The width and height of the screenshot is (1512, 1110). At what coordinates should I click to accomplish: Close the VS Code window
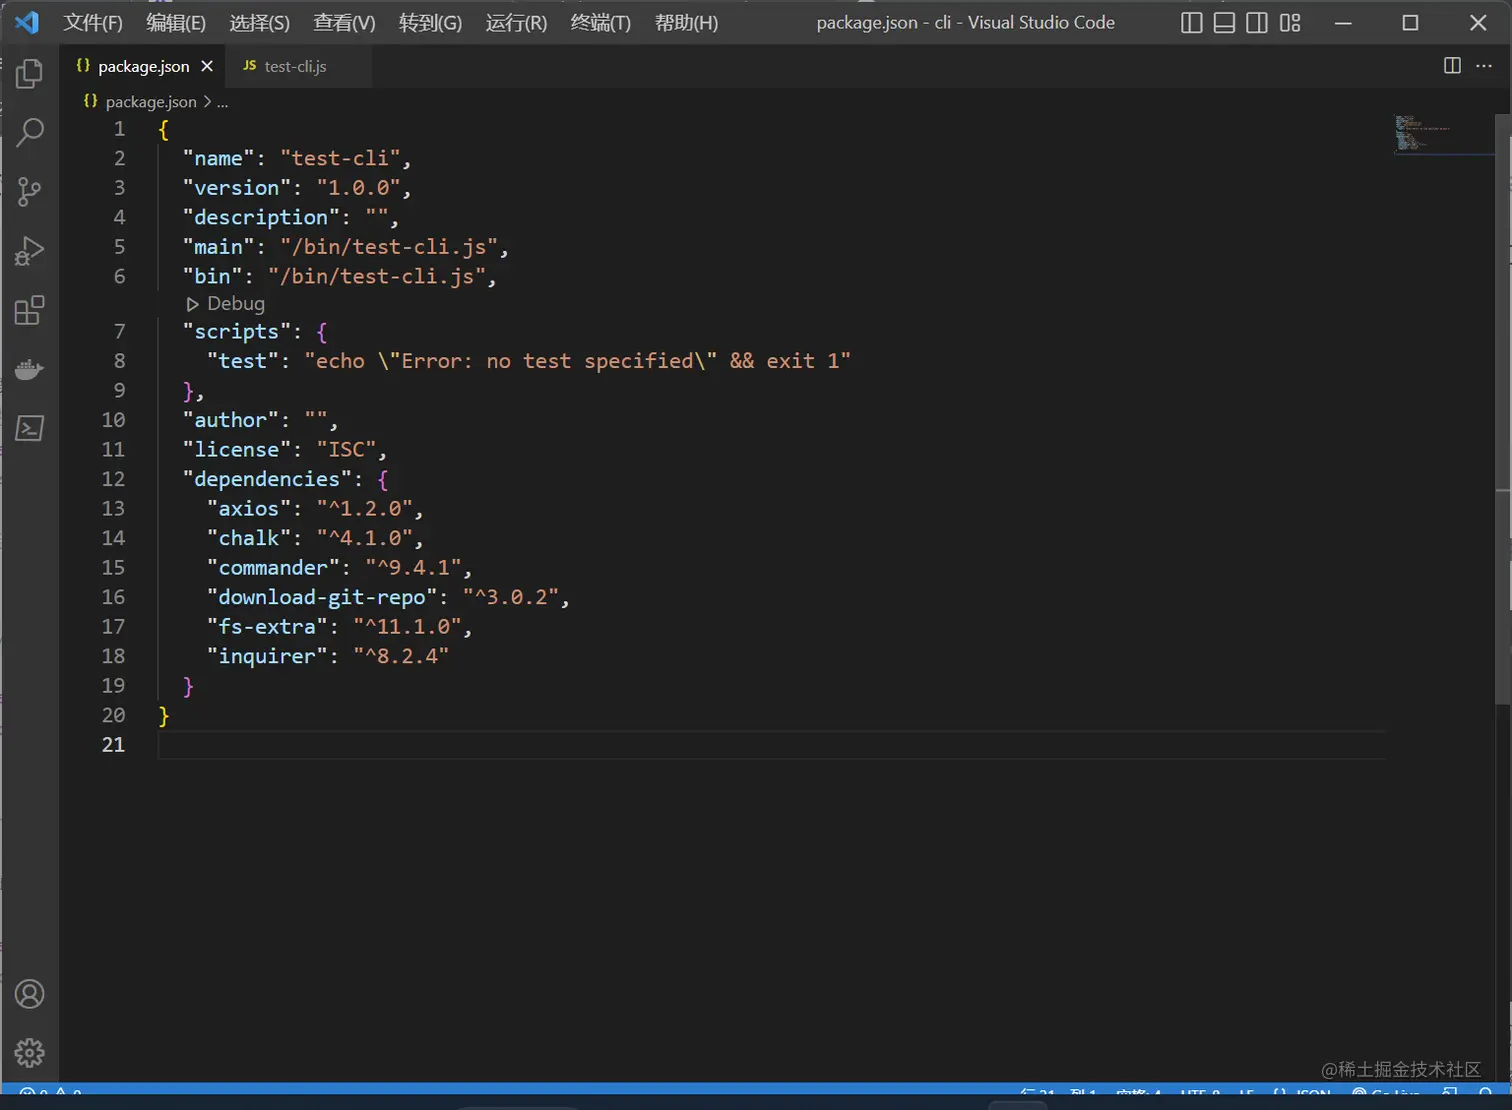tap(1478, 22)
